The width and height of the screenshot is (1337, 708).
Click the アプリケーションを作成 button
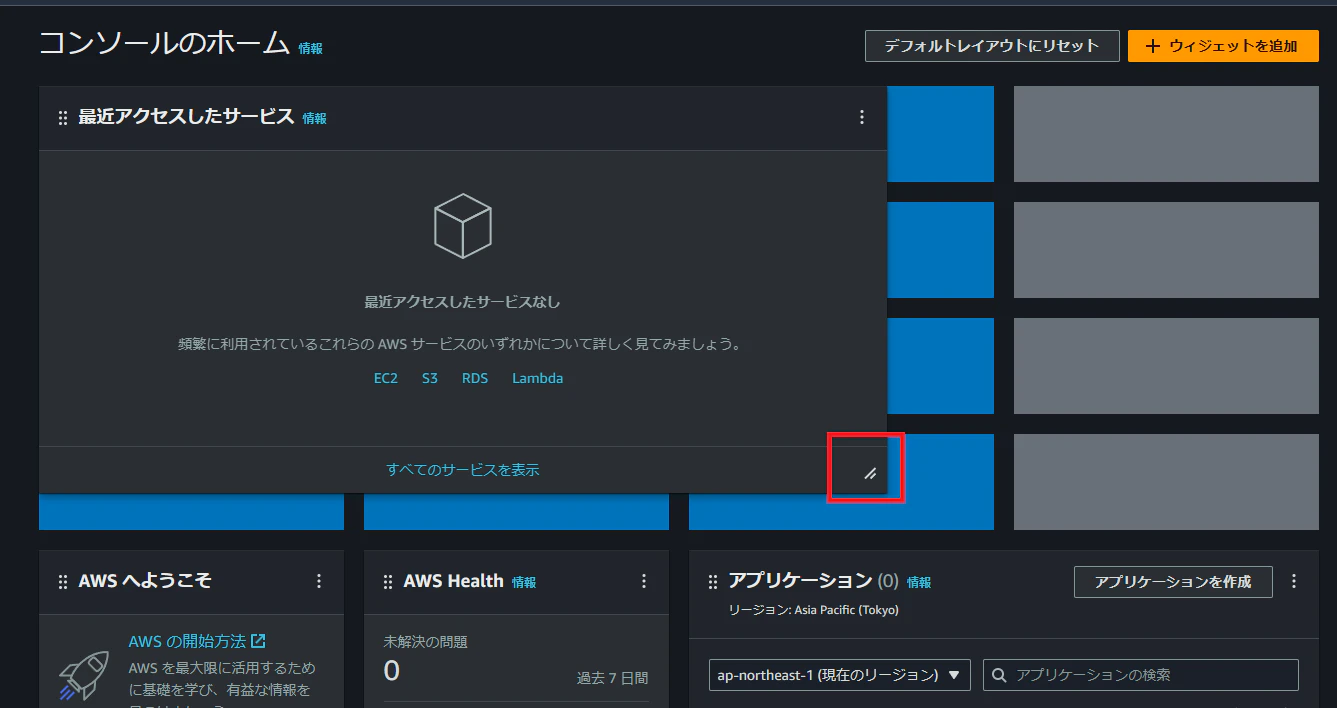(1172, 581)
